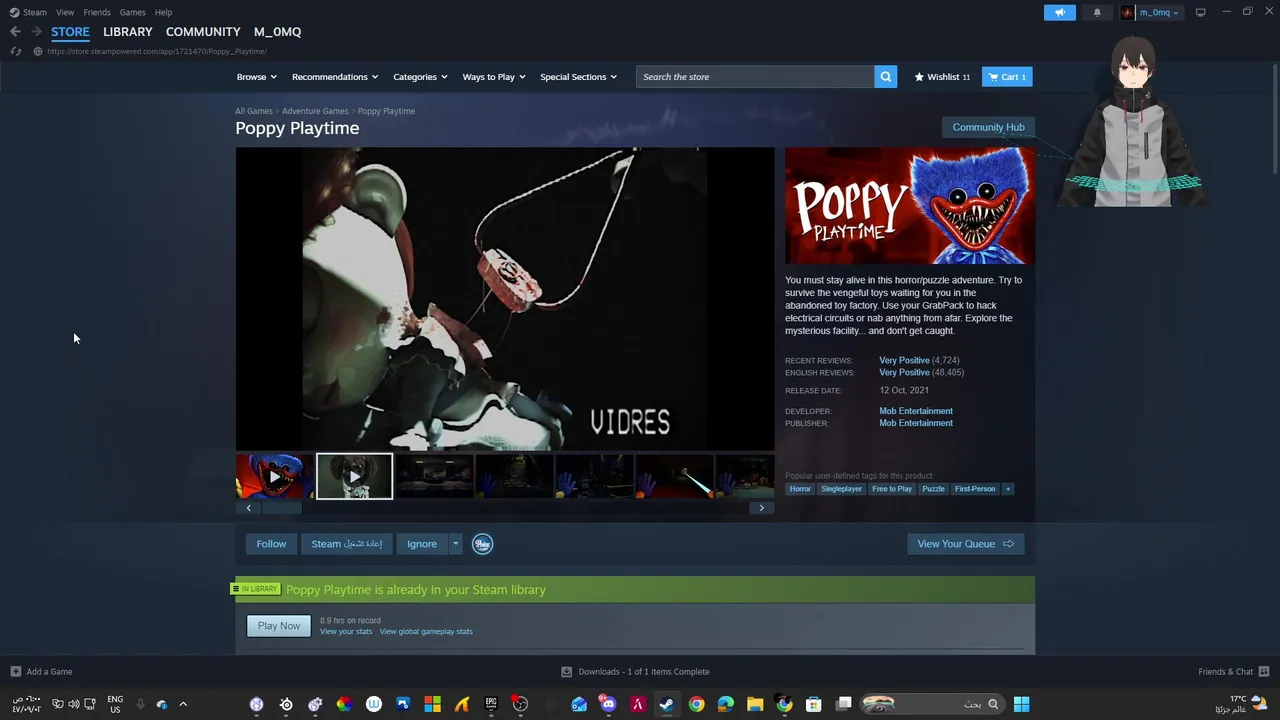
Task: Open View your stats link
Action: tap(346, 631)
